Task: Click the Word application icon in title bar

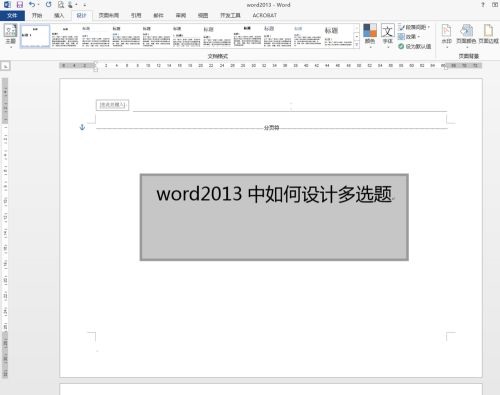Action: tap(7, 5)
